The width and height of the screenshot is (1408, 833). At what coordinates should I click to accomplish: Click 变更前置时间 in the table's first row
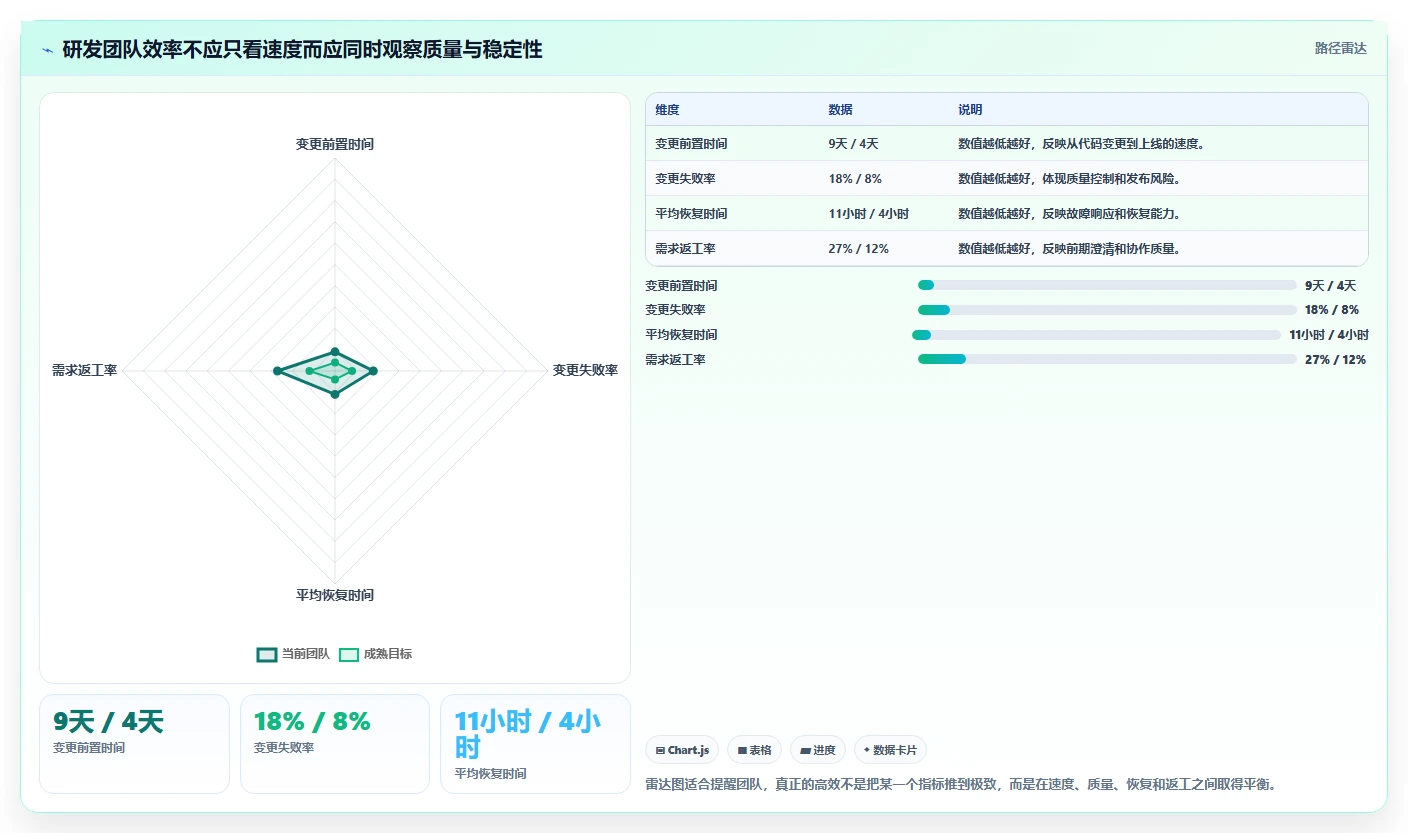[691, 144]
